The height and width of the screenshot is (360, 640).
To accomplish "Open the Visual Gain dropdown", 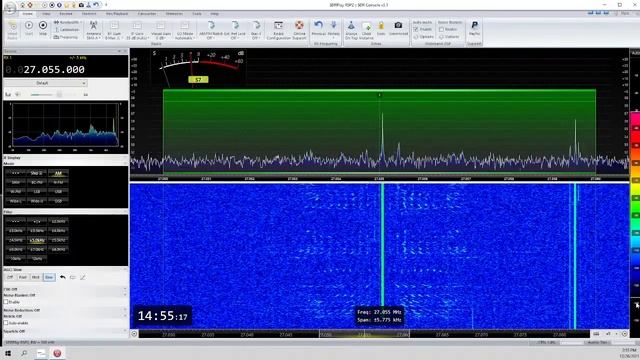I will 161,30.
